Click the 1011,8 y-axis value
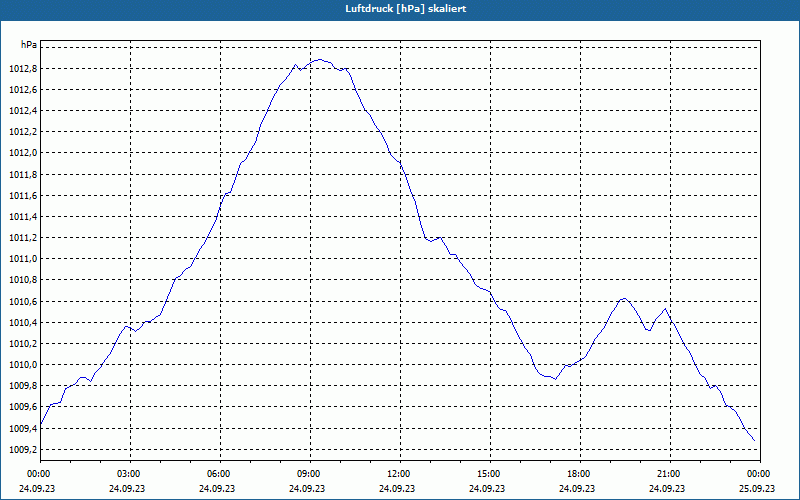The width and height of the screenshot is (800, 500). (x=23, y=174)
